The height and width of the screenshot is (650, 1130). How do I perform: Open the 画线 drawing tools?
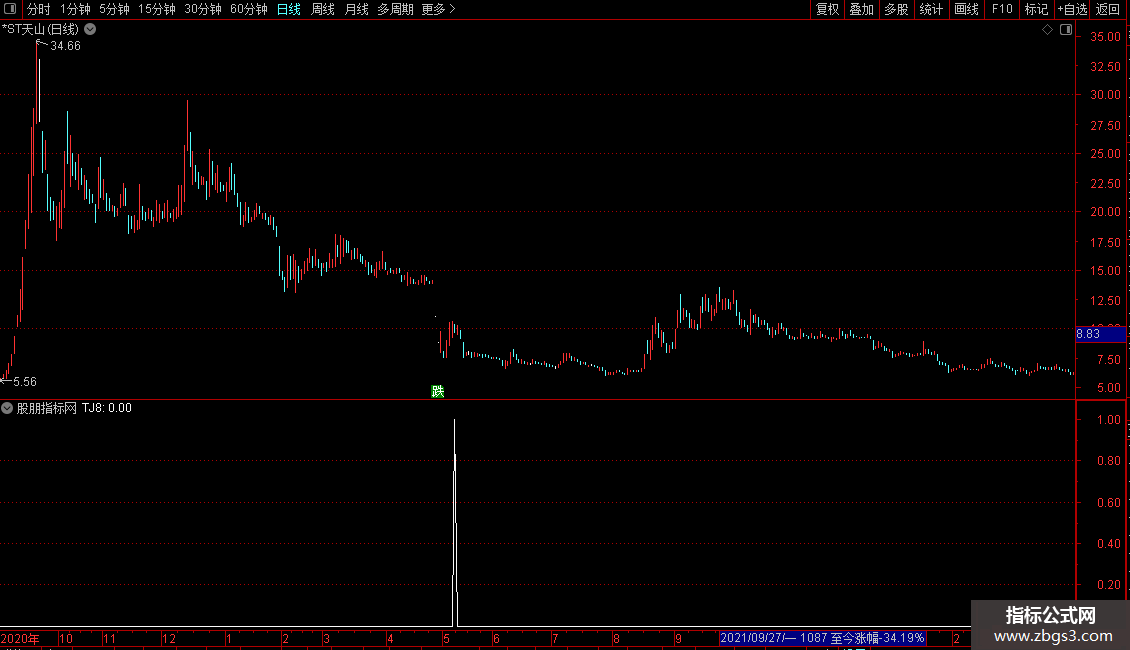[x=966, y=9]
